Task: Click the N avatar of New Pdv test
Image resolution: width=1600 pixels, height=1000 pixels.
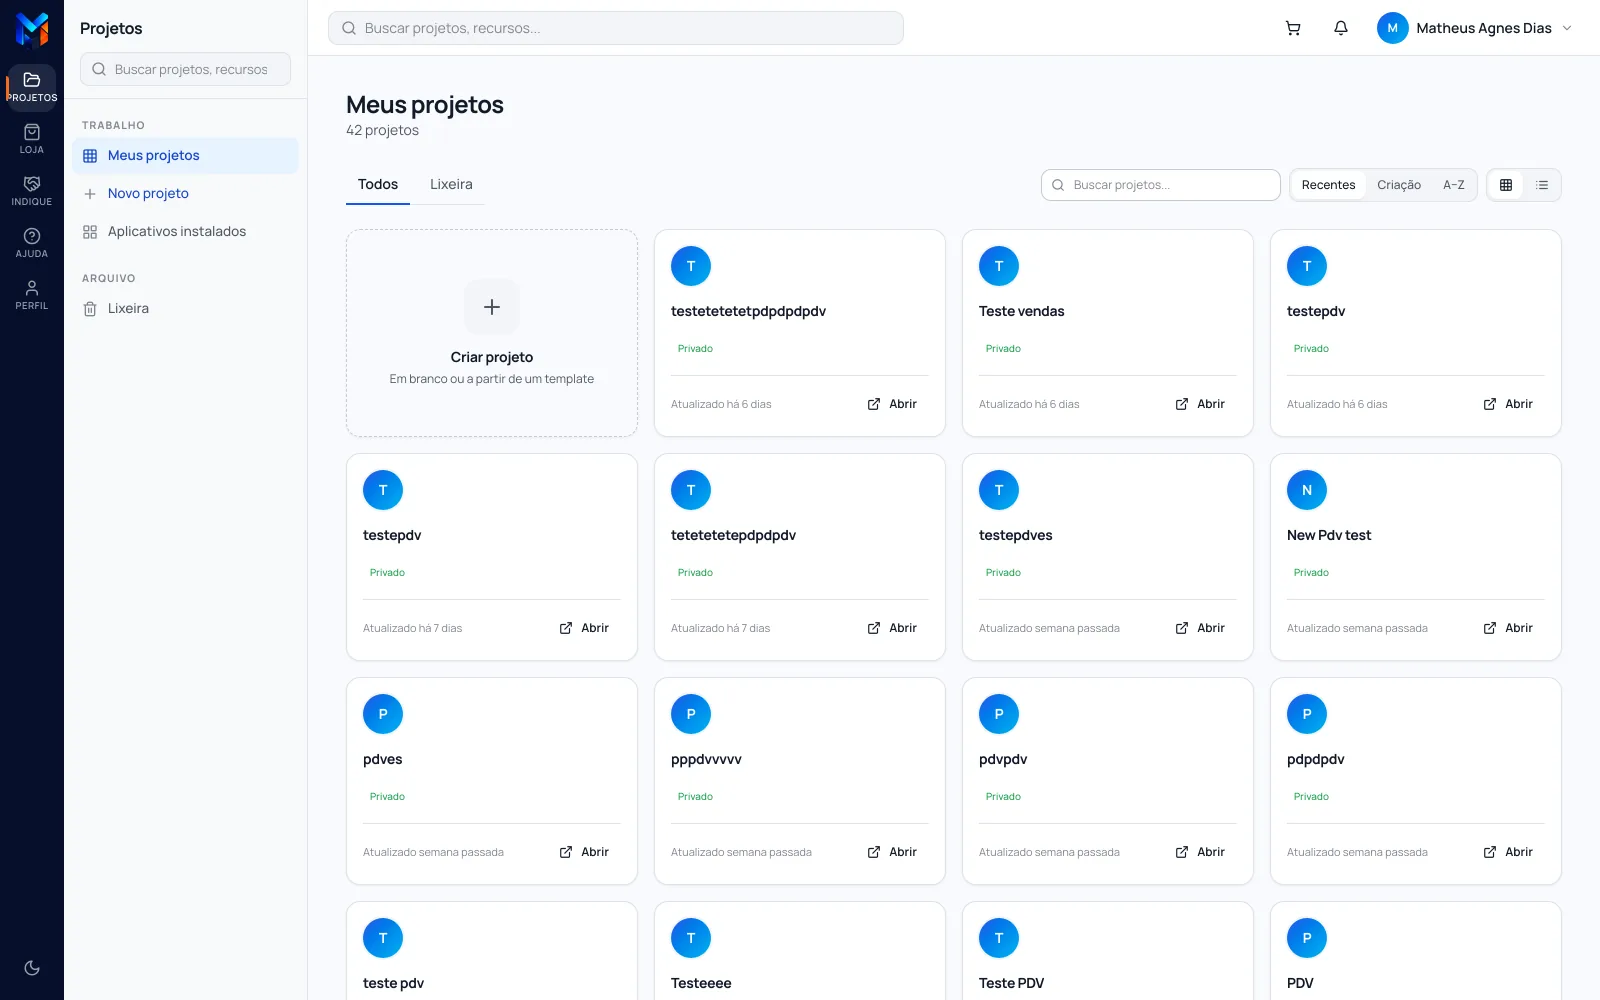Action: (x=1307, y=490)
